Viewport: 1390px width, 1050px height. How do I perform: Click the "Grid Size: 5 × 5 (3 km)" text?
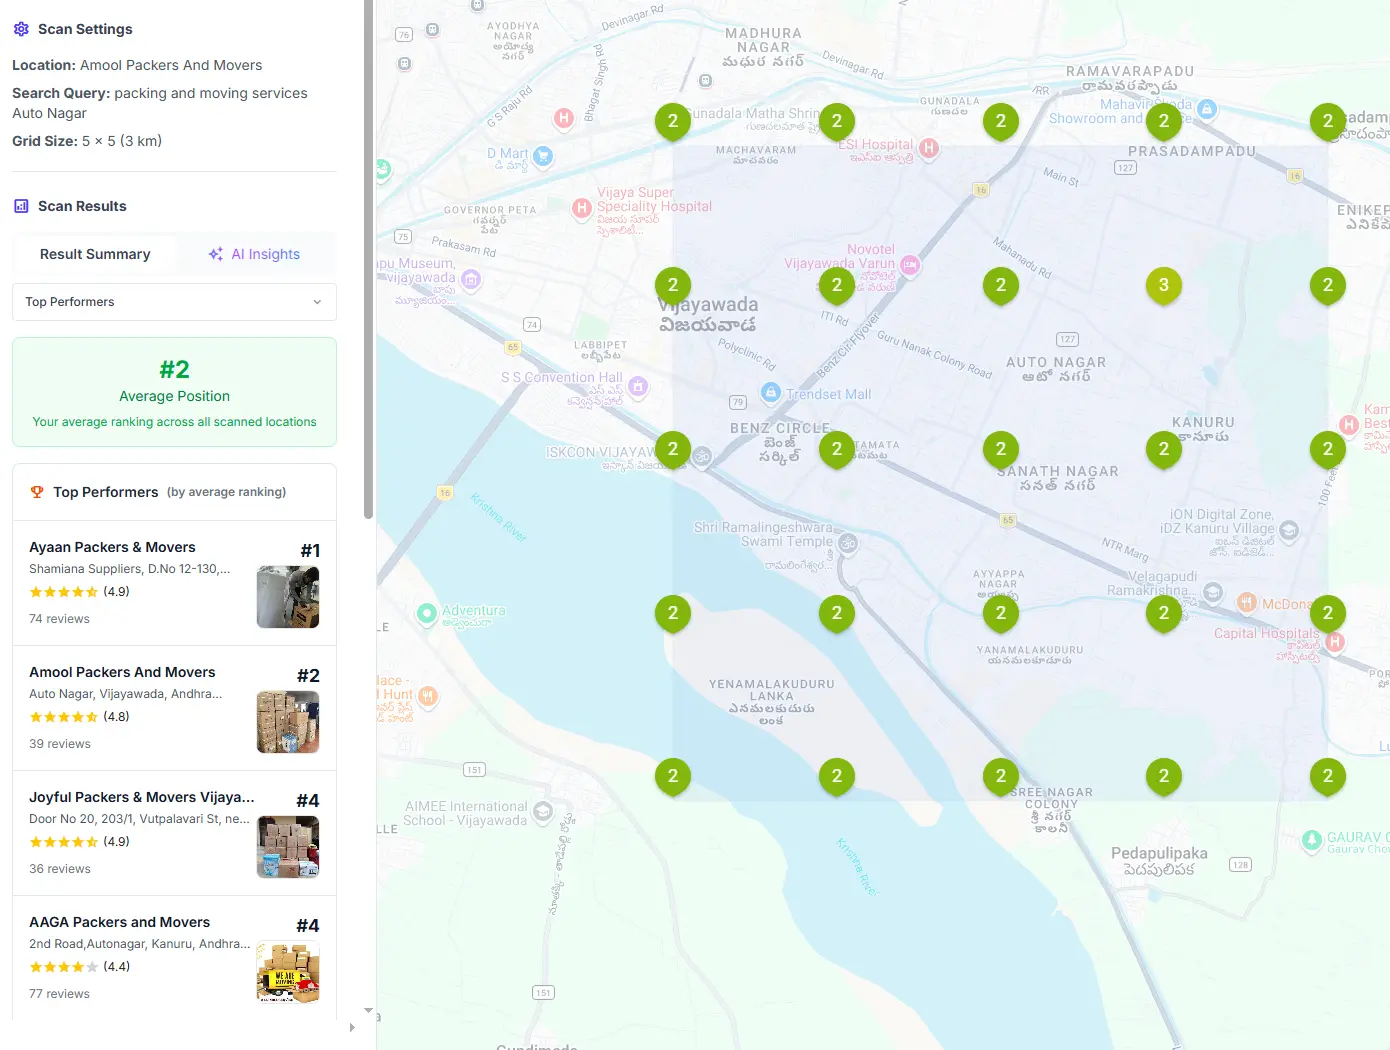[87, 141]
